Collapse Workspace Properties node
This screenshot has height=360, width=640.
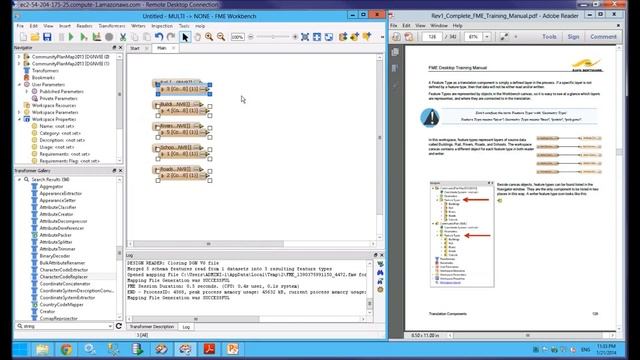(x=19, y=119)
